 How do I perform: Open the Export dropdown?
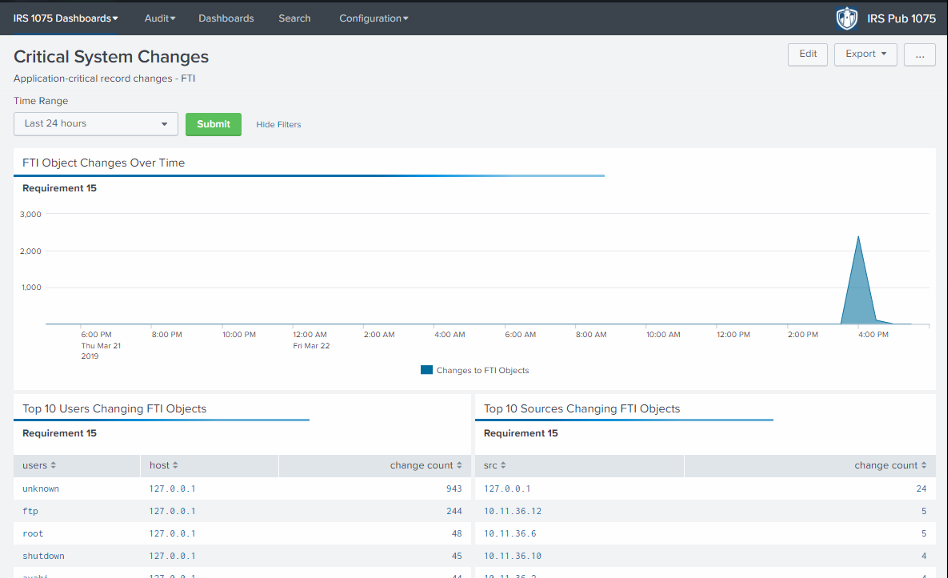866,54
